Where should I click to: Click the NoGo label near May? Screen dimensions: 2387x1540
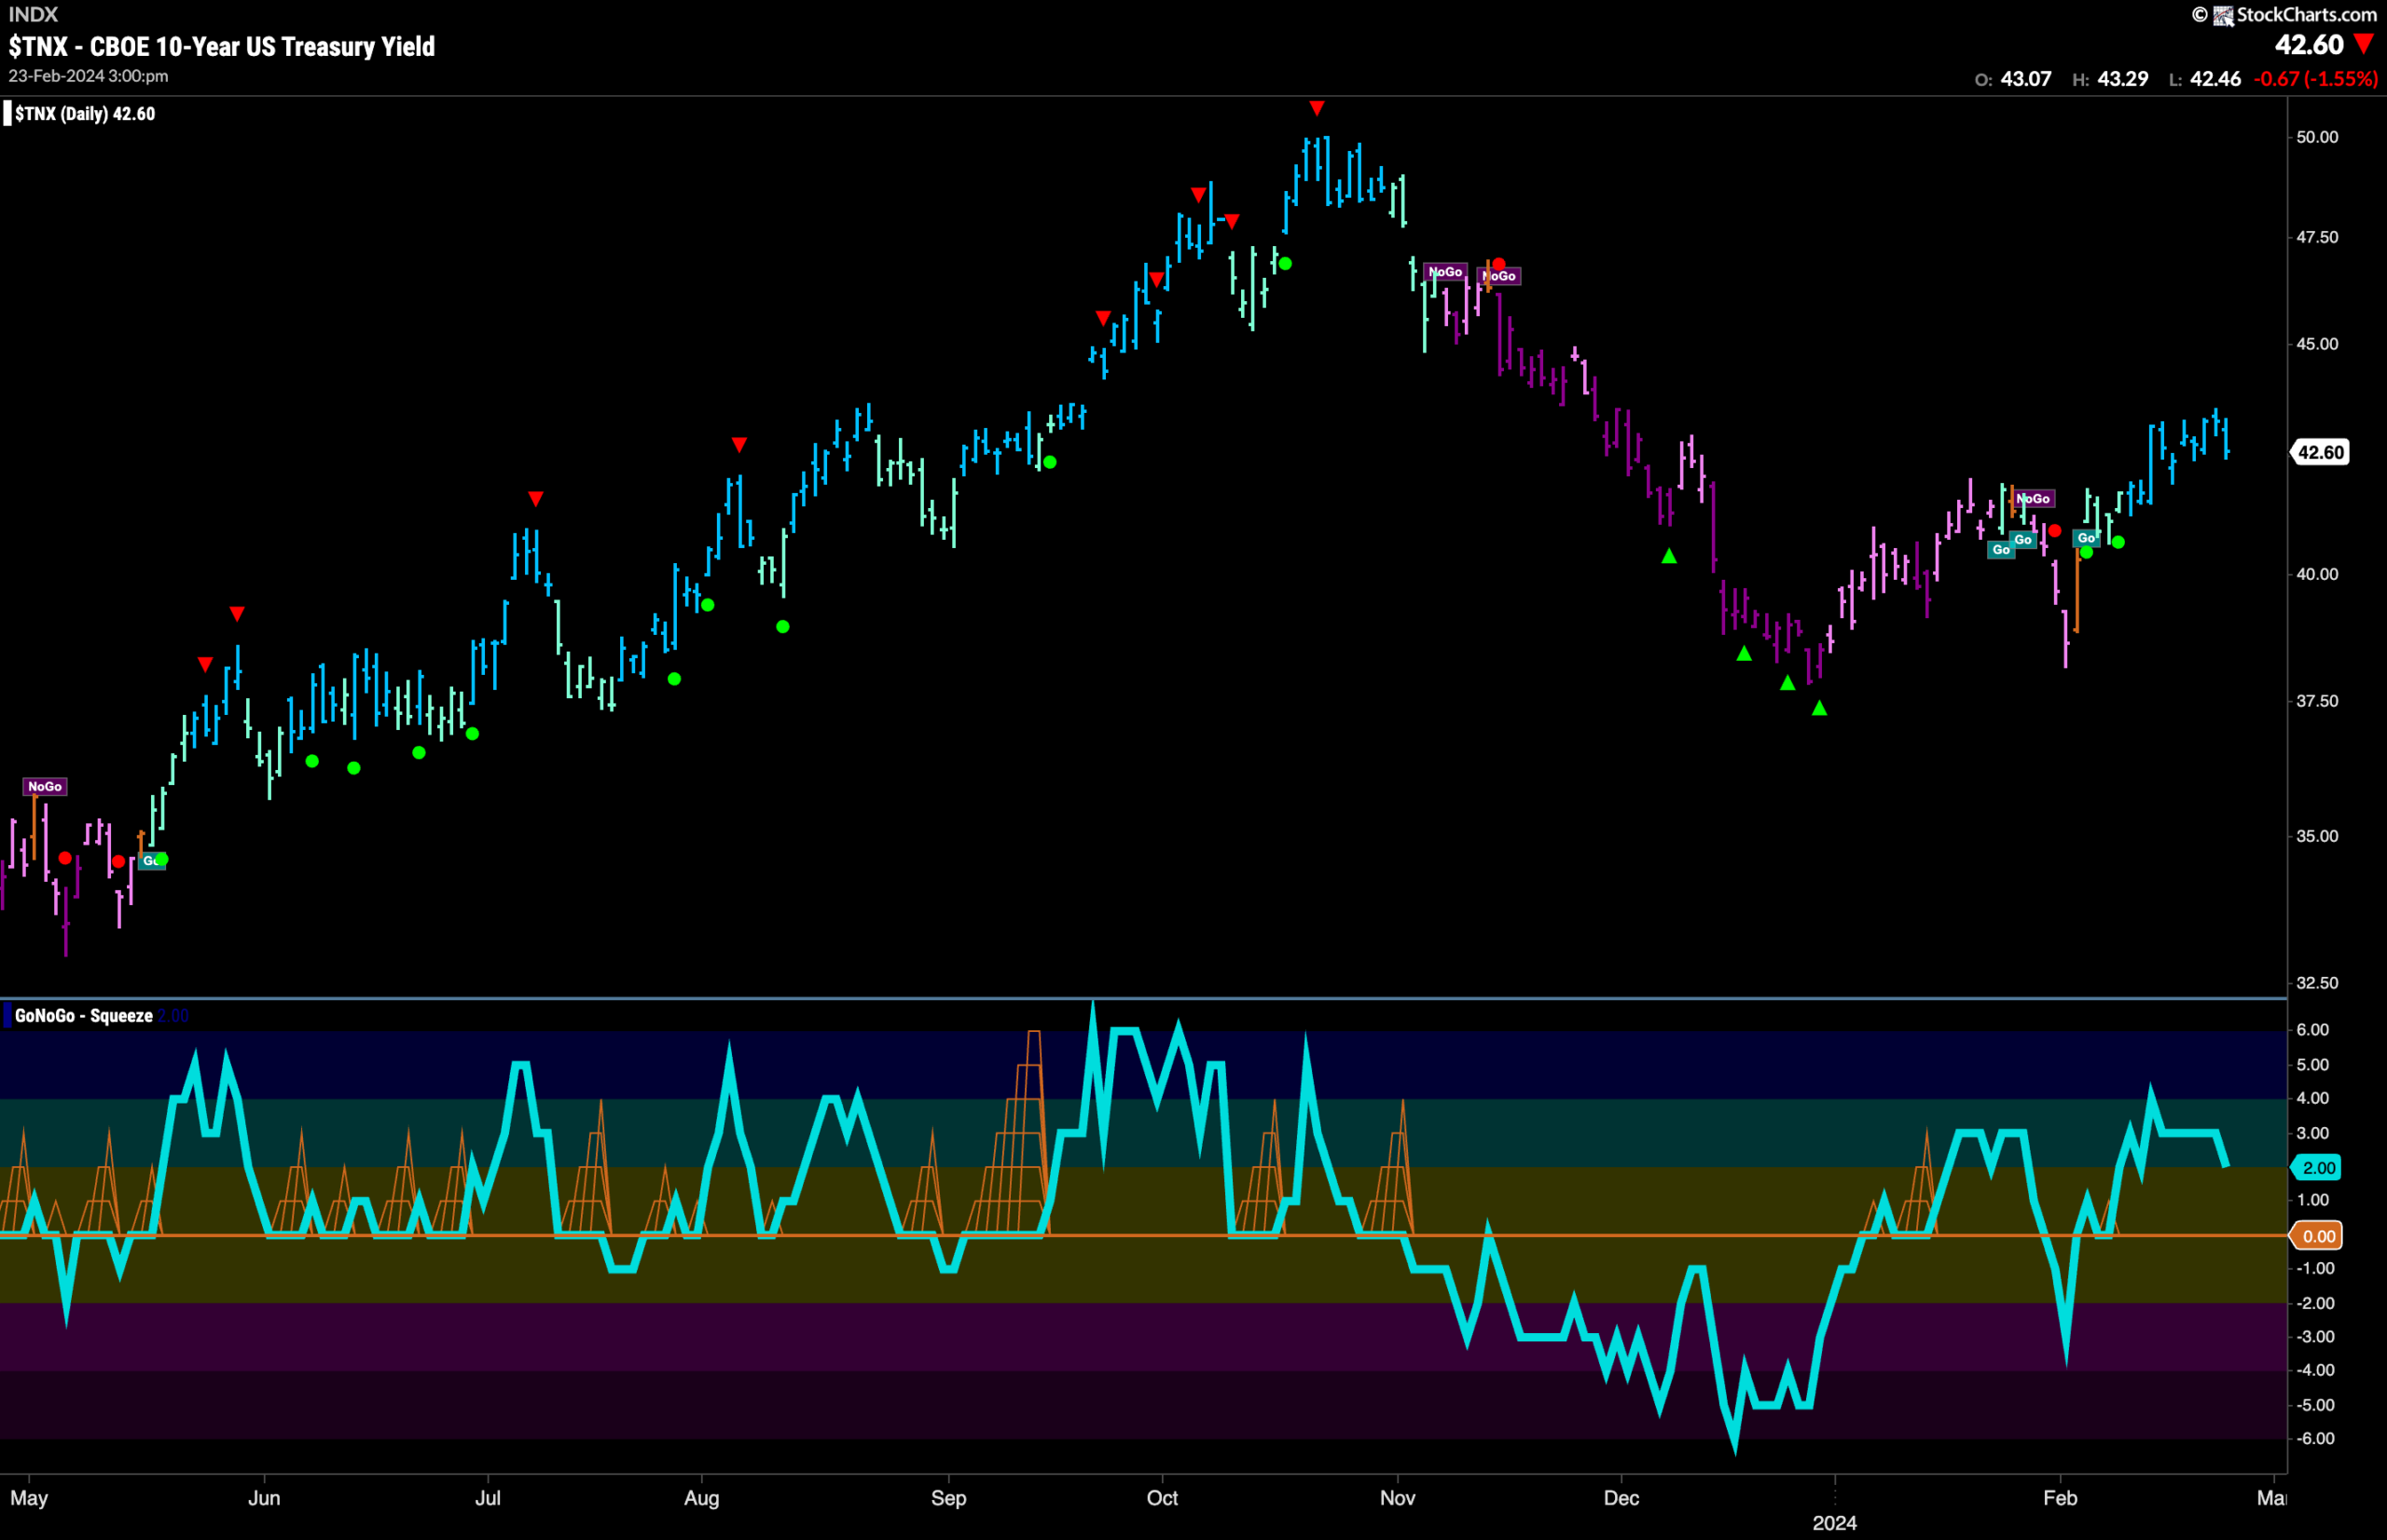(45, 787)
